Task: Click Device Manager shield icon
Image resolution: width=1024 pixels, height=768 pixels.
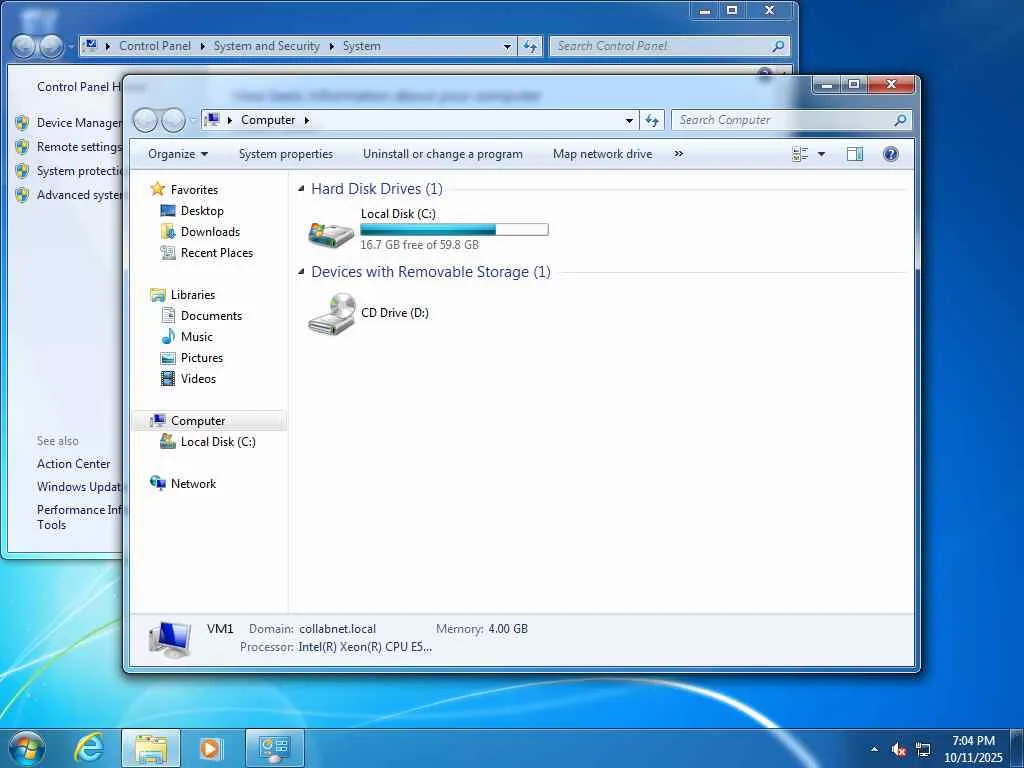Action: [22, 123]
